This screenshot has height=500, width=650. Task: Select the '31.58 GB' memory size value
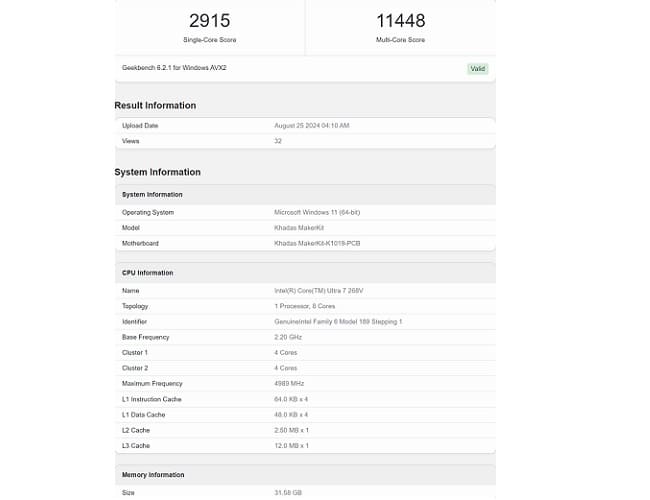(288, 493)
